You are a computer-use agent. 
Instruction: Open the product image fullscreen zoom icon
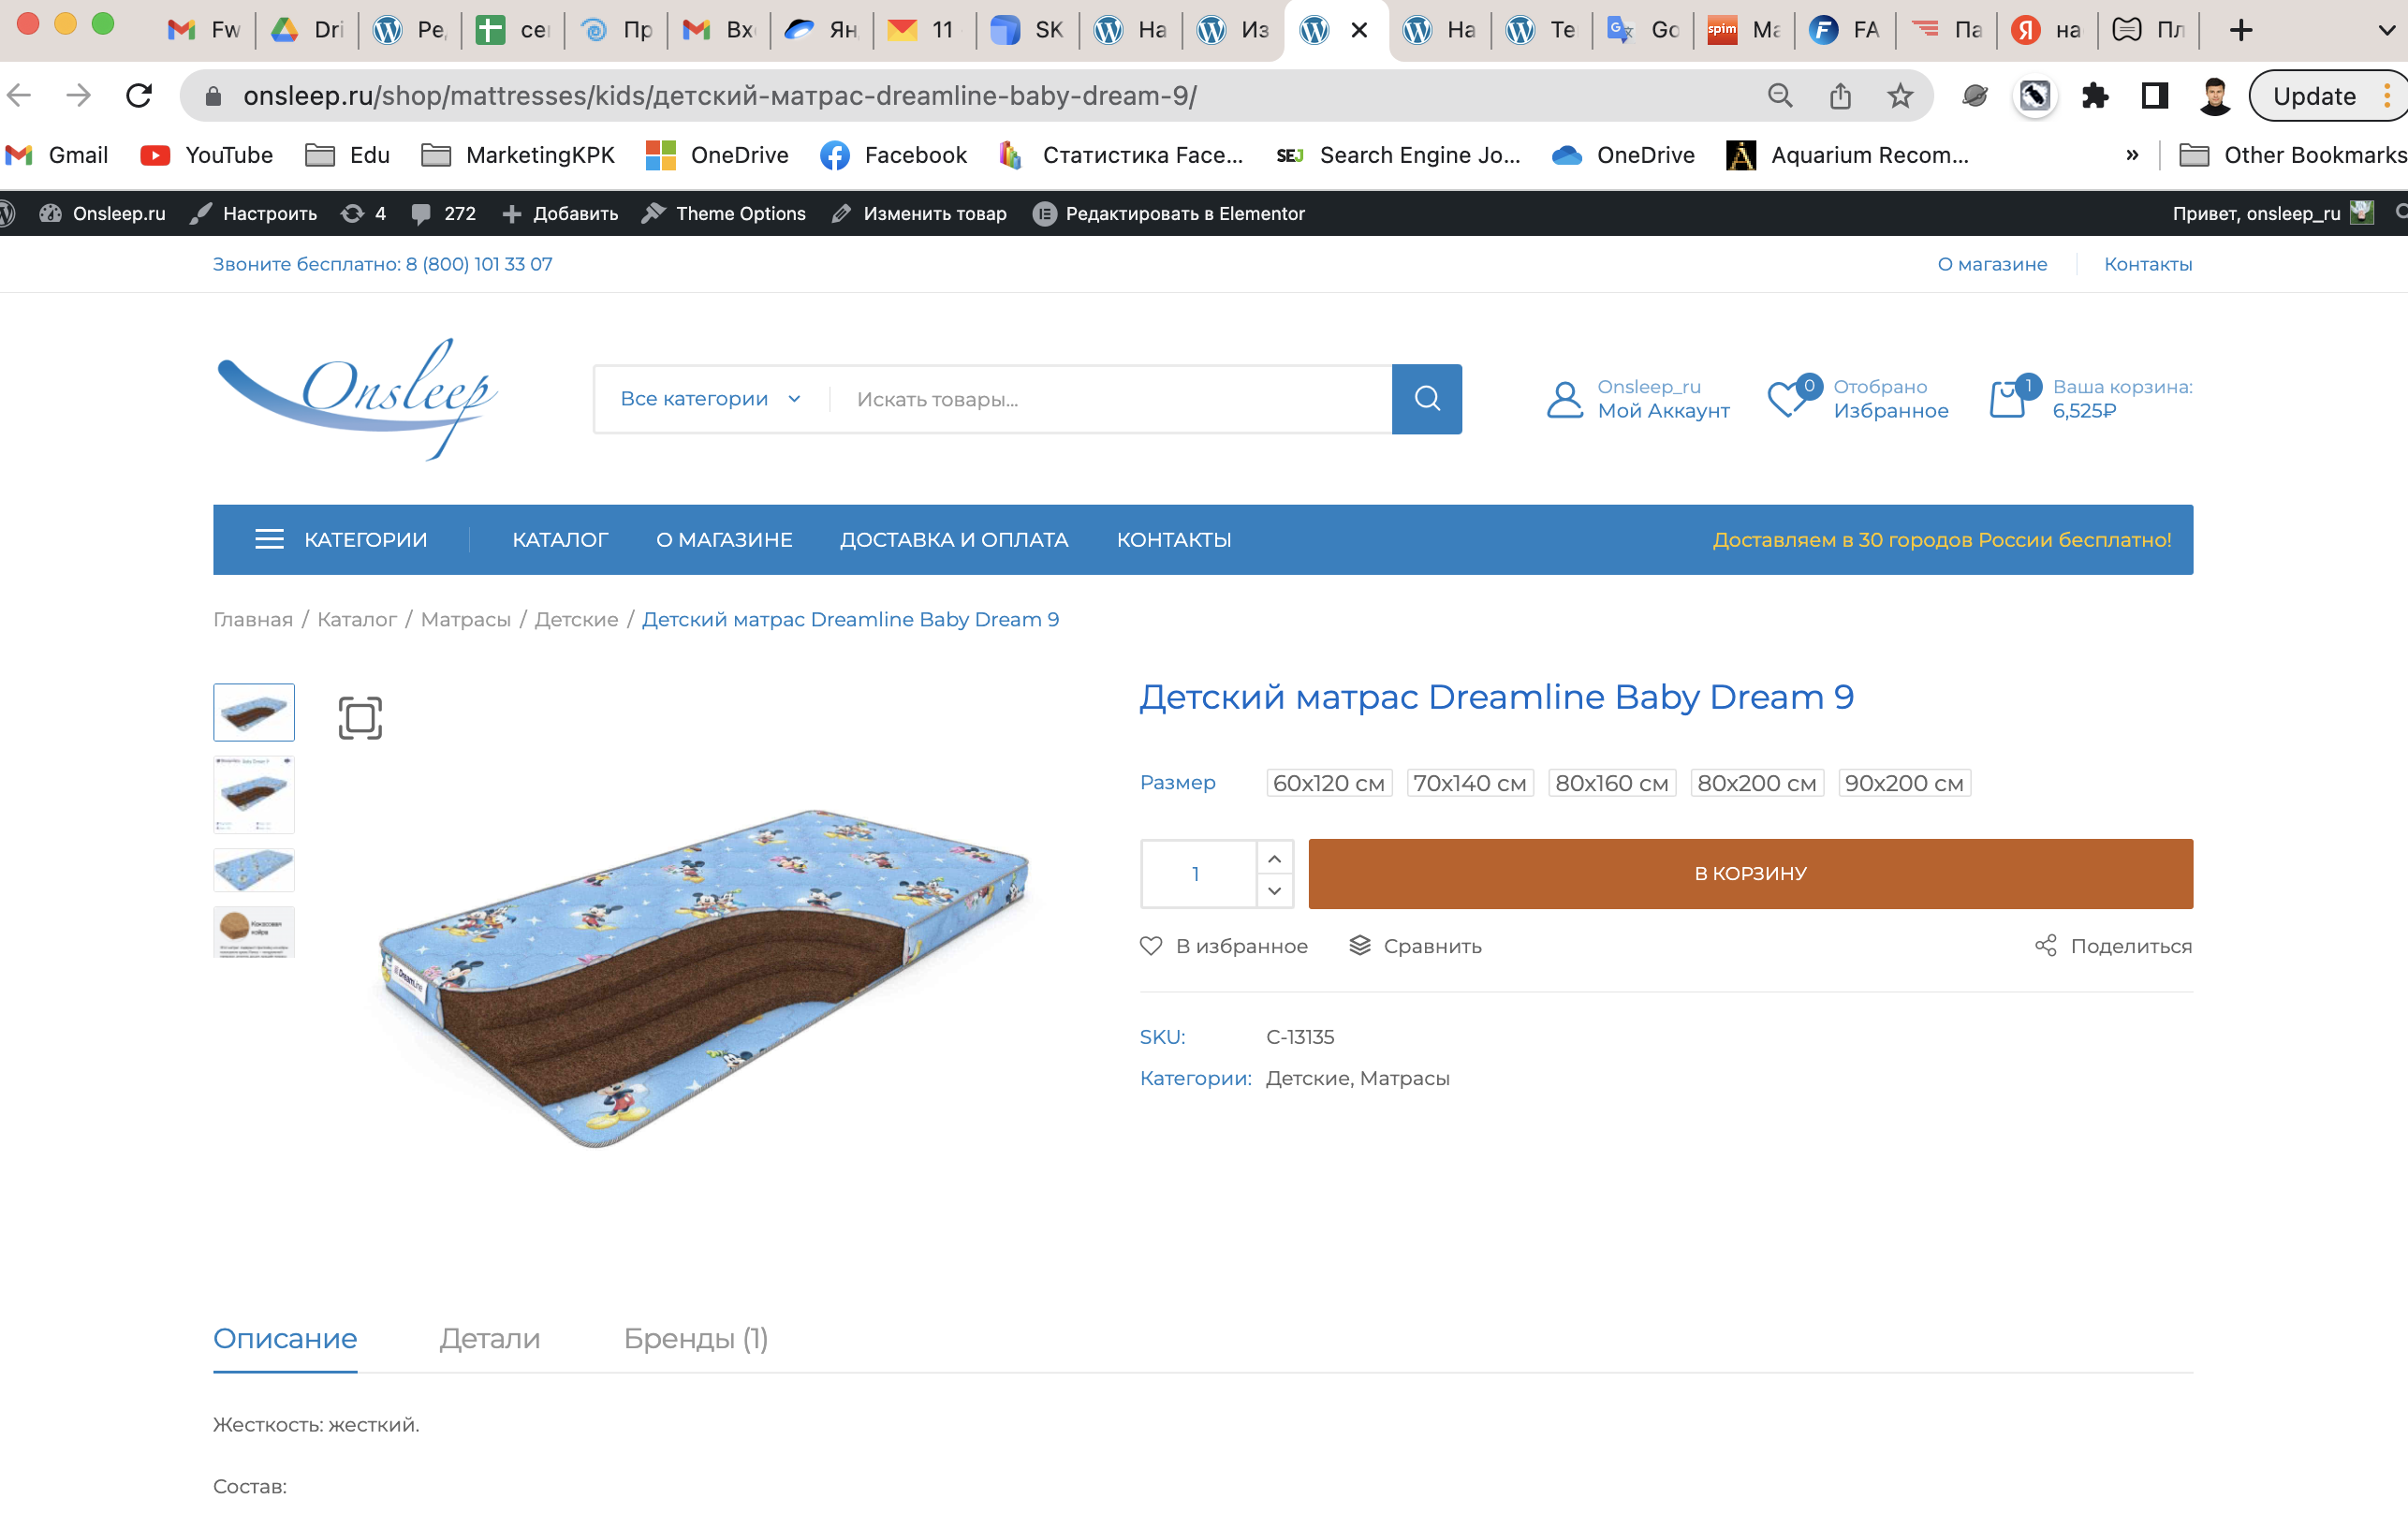tap(360, 718)
